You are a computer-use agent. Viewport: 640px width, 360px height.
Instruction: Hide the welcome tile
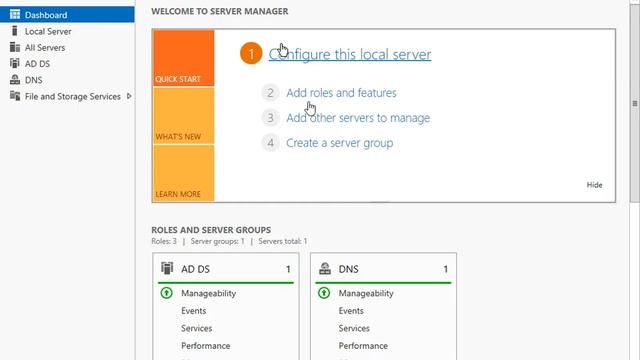pyautogui.click(x=594, y=185)
